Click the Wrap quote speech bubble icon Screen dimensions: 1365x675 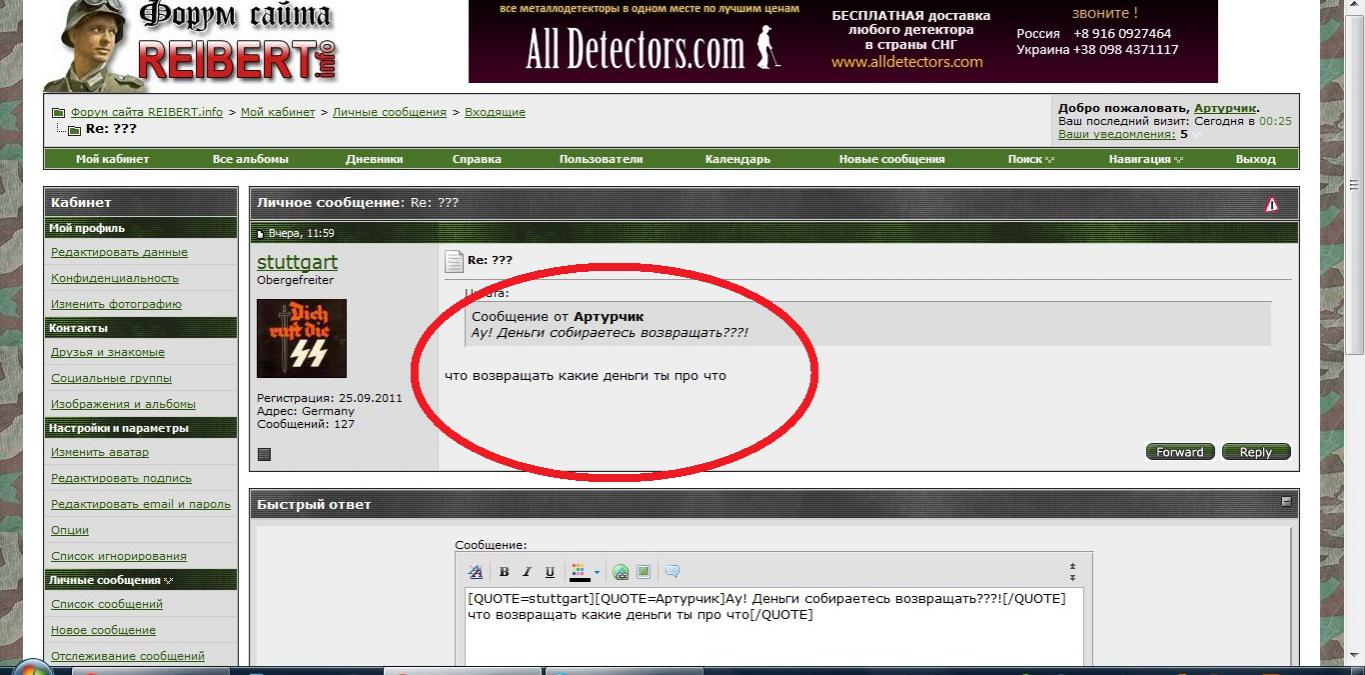(672, 572)
